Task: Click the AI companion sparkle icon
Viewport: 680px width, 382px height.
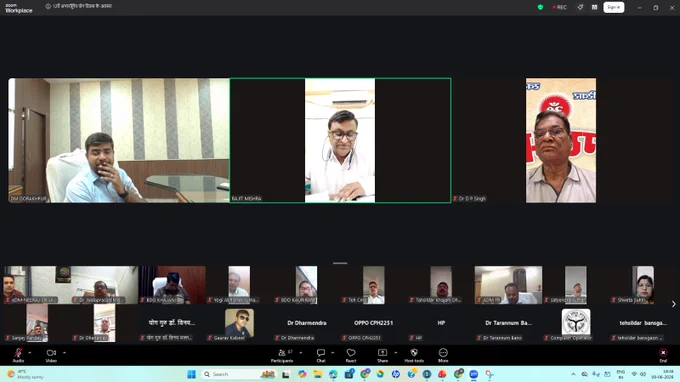Action: coord(580,7)
